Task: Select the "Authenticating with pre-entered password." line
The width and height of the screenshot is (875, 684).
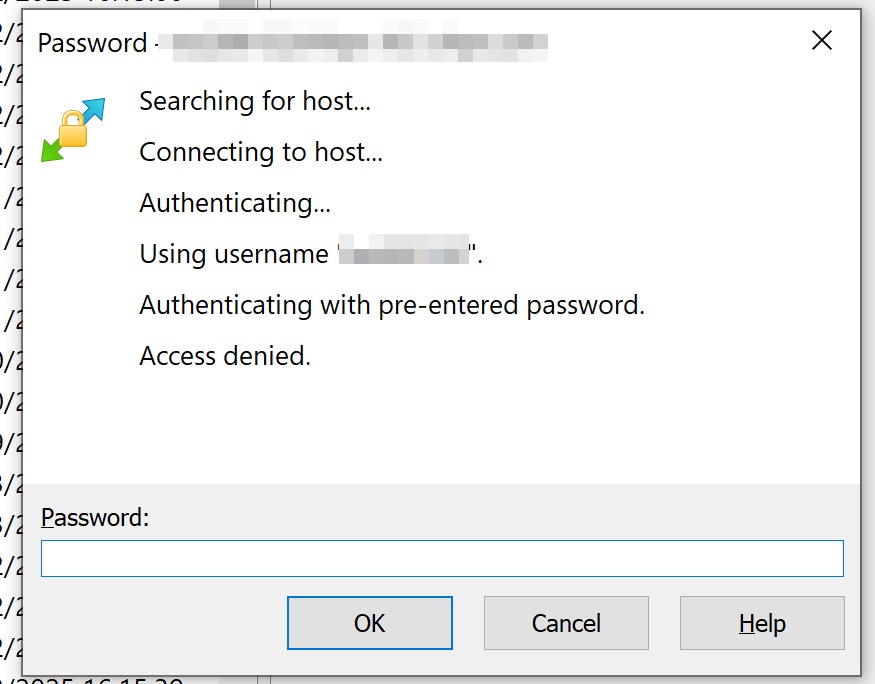Action: [x=392, y=305]
